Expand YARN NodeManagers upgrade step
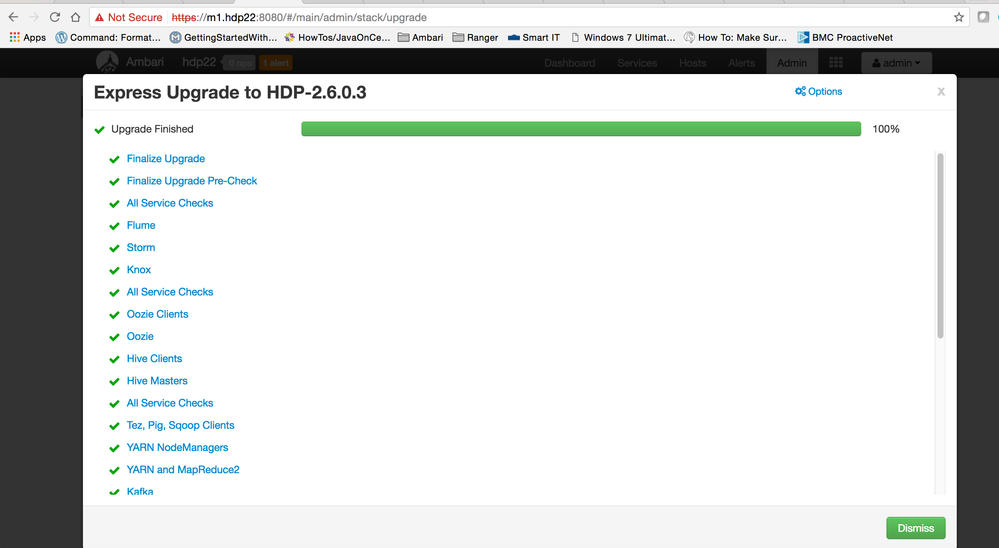 (177, 448)
